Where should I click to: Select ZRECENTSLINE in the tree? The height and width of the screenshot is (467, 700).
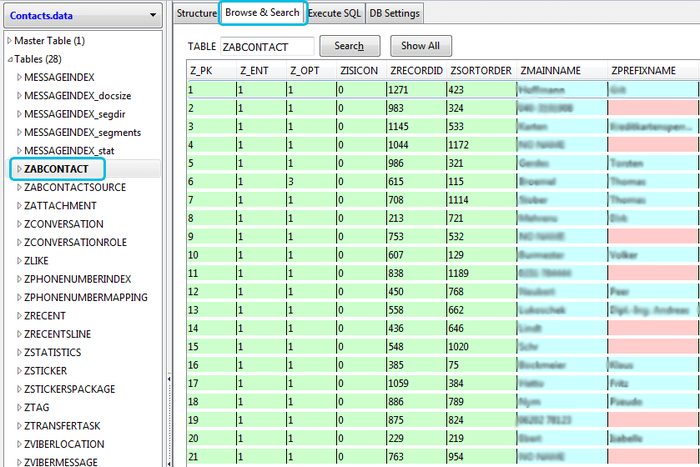tap(58, 334)
